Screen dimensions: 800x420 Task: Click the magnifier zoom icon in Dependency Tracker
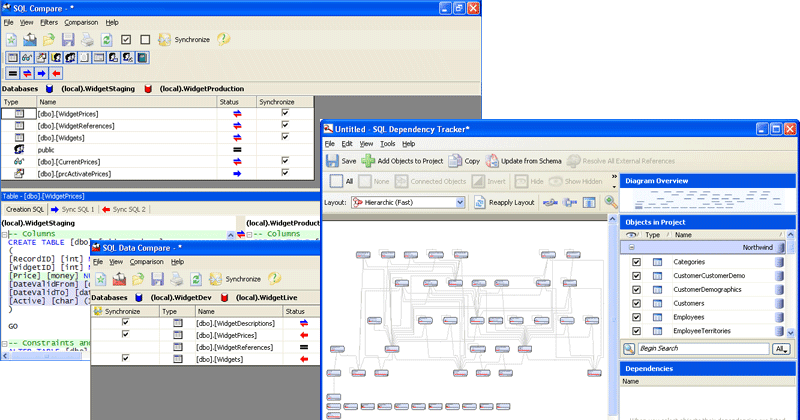pos(611,203)
